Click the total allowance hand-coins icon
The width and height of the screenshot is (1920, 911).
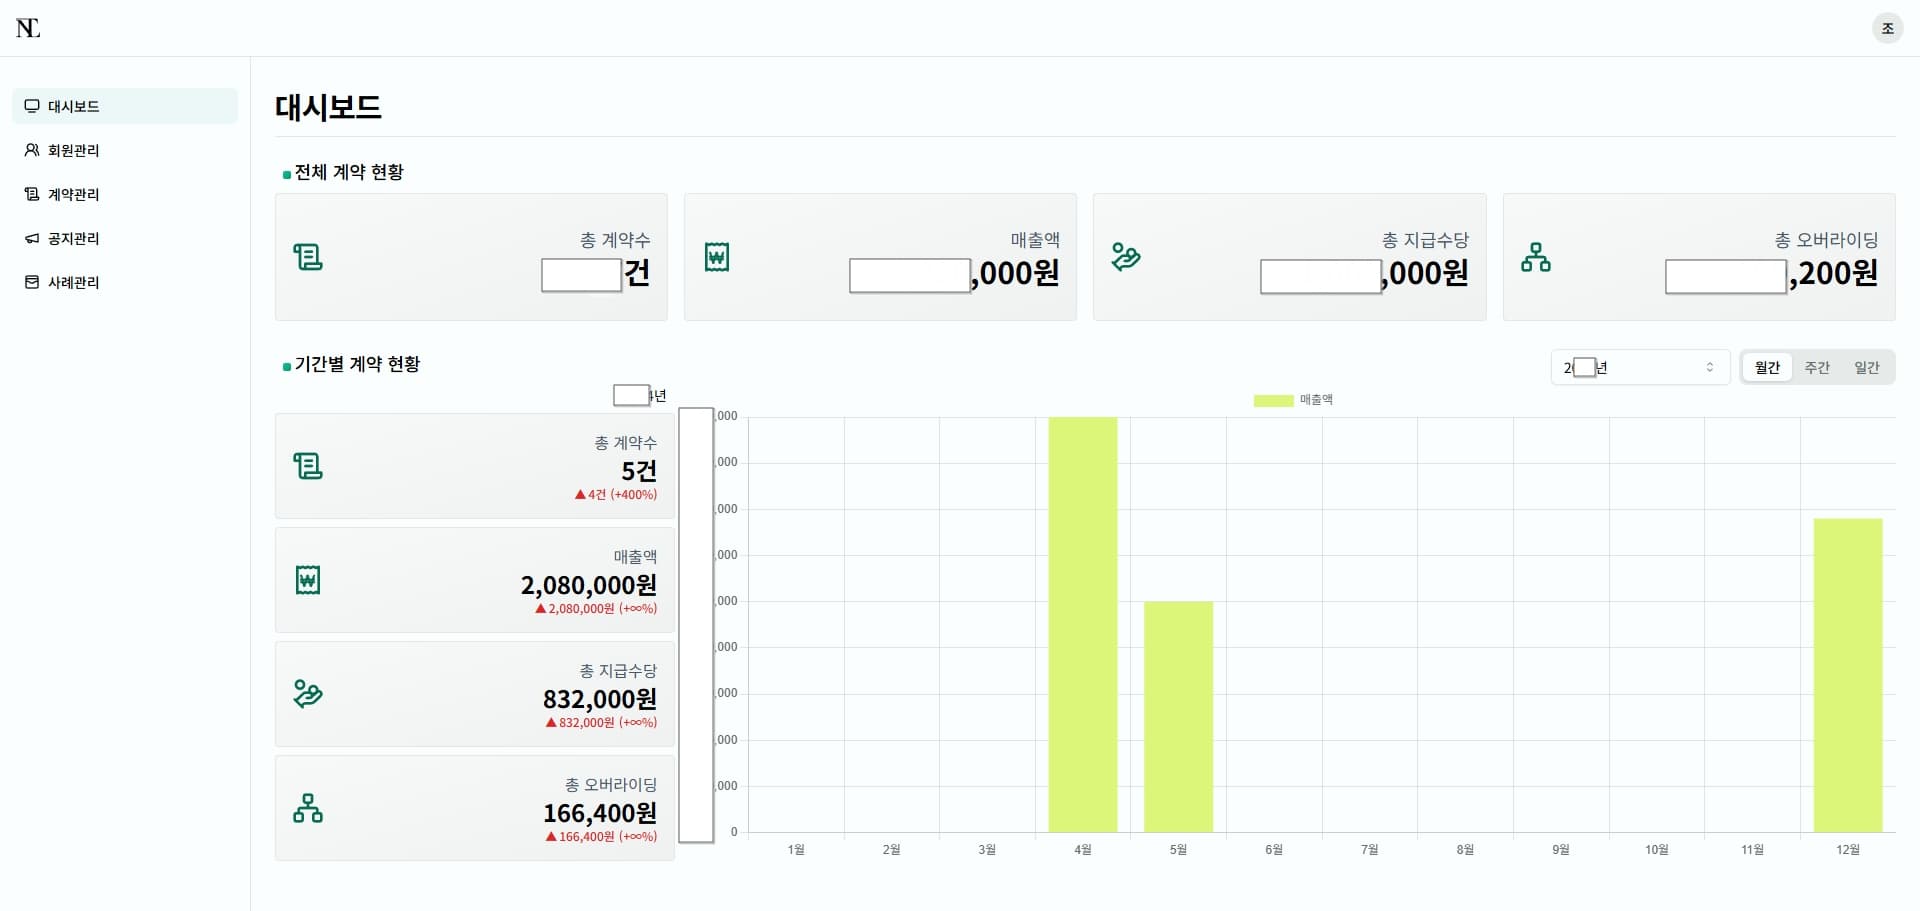pos(1126,257)
